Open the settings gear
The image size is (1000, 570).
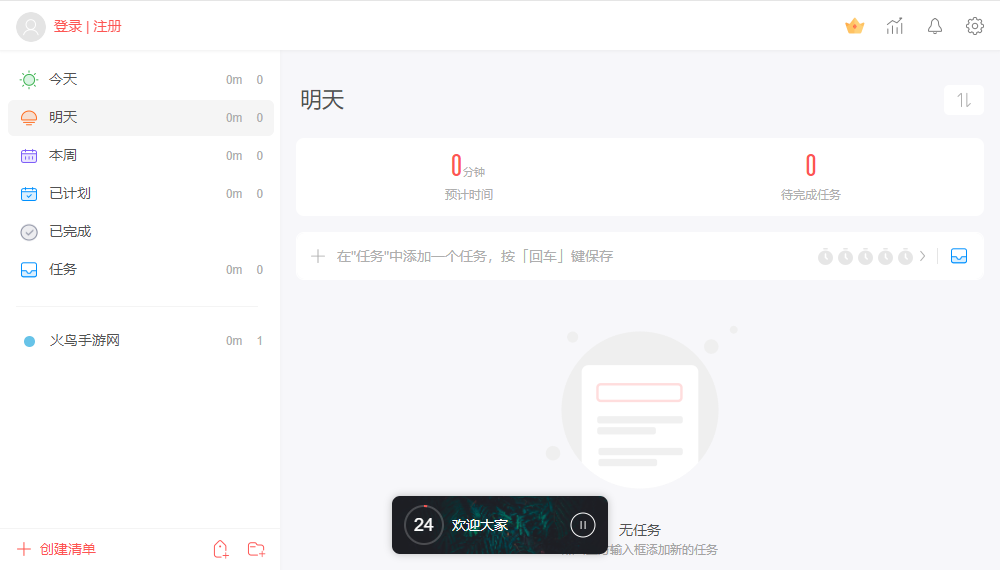click(974, 26)
